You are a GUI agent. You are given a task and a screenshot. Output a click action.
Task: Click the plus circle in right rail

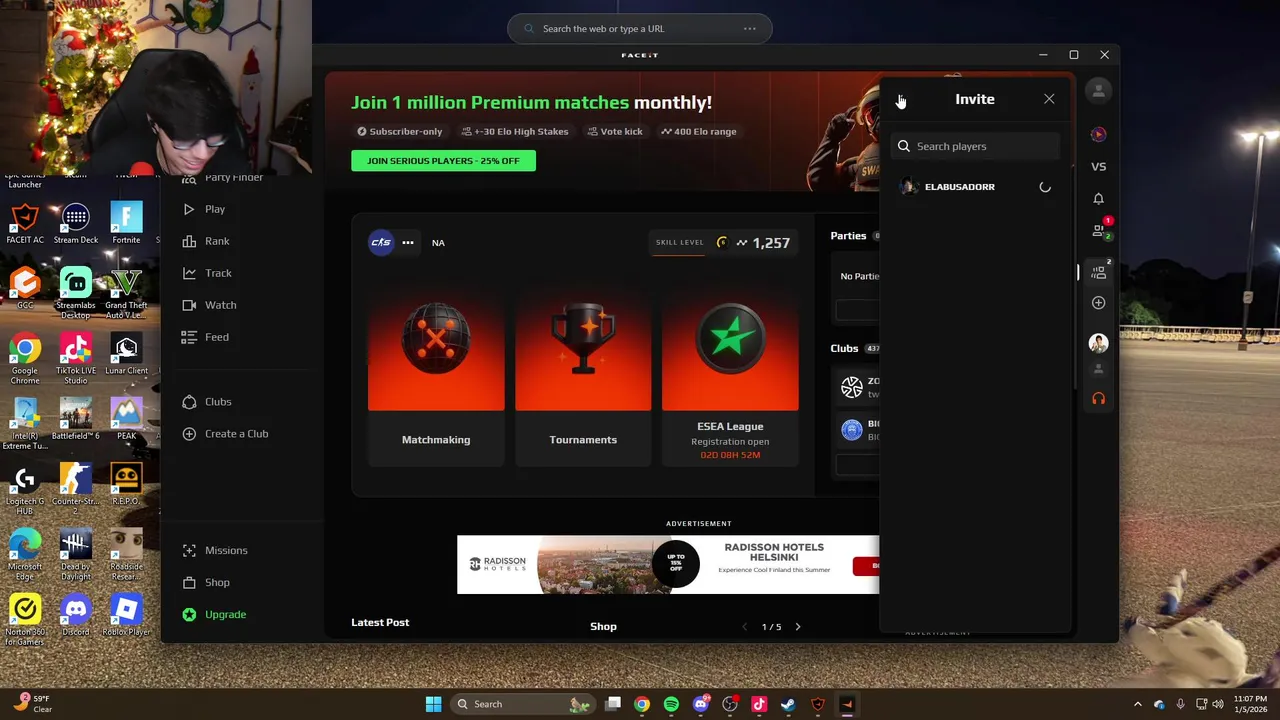(x=1098, y=303)
